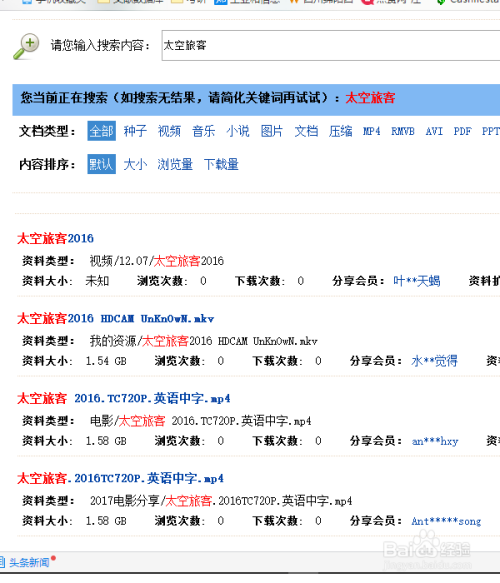Viewport: 500px width, 583px height.
Task: Open sharing member an***hxy profile
Action: click(x=435, y=441)
